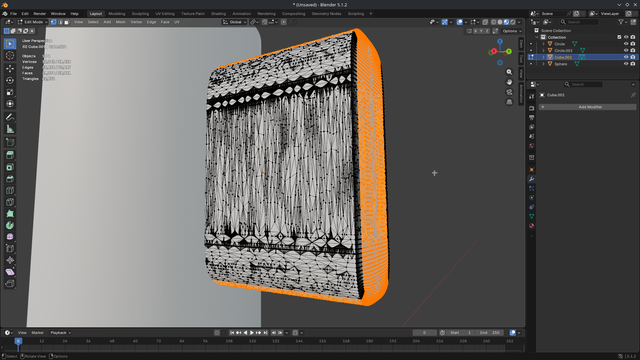Open the Material tab in Properties
Screen dimensions: 640x360
coord(531,226)
